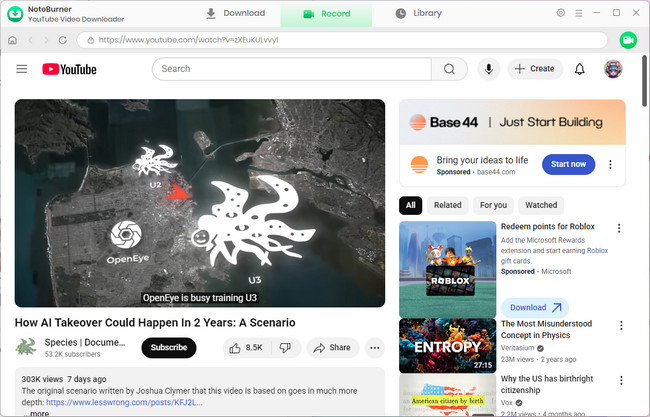This screenshot has height=417, width=650.
Task: Select the All filter chip
Action: (410, 205)
